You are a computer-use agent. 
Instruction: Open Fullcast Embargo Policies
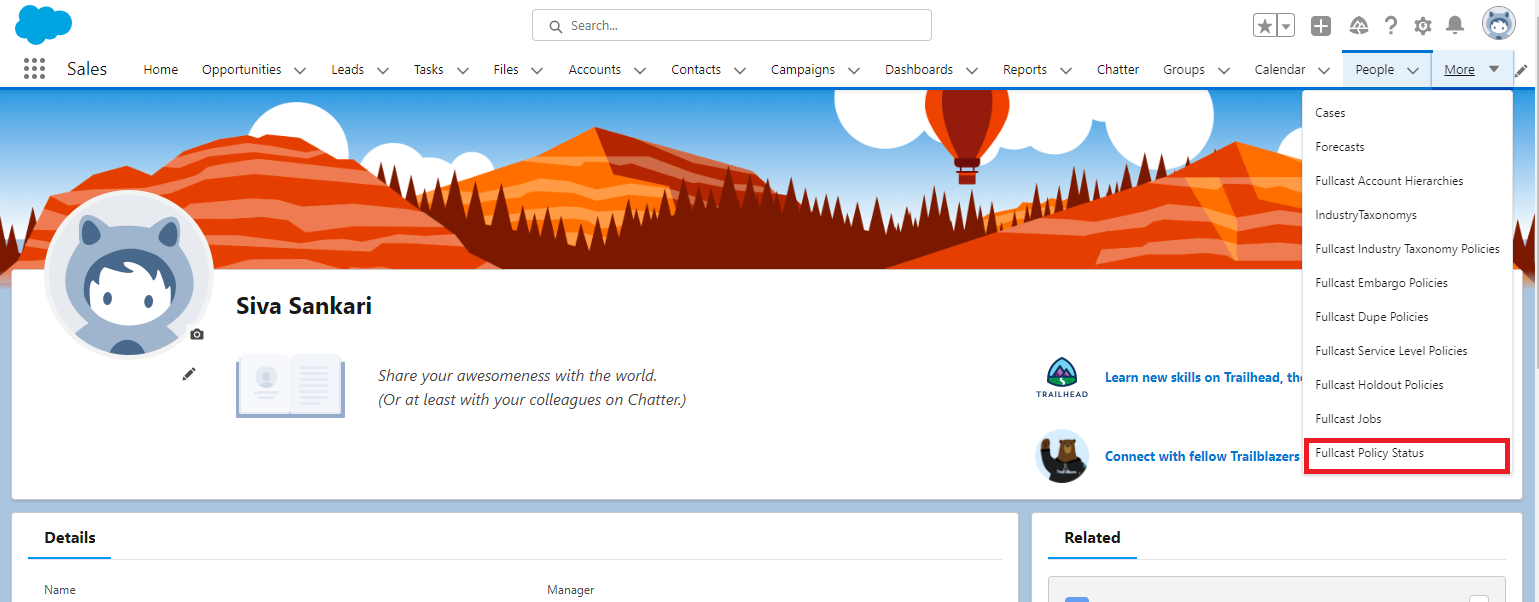pos(1408,283)
